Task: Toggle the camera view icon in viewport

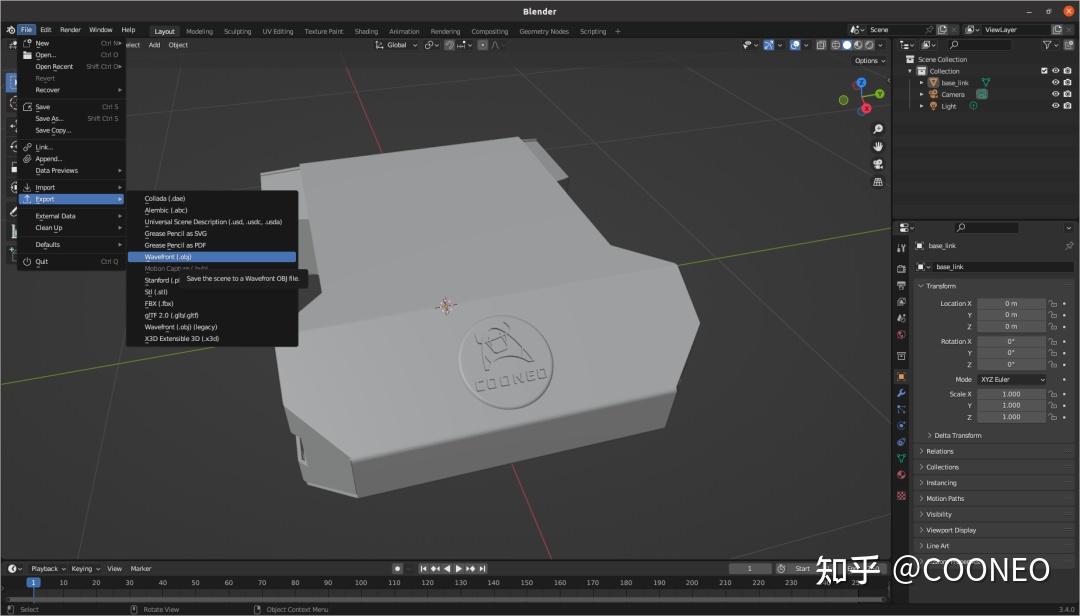Action: (x=878, y=164)
